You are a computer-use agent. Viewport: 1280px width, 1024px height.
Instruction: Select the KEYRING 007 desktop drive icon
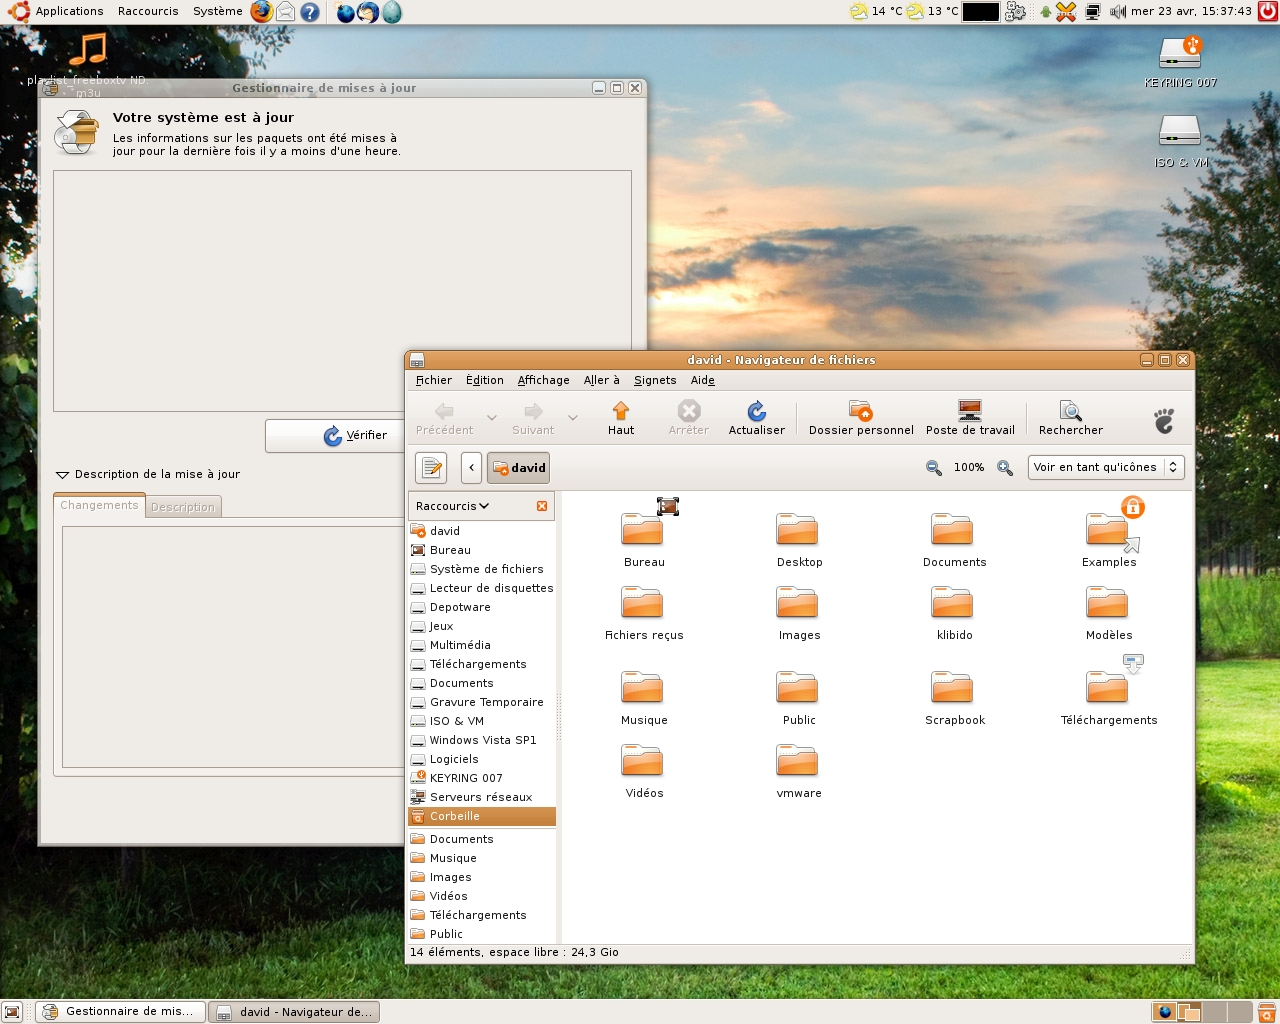point(1181,62)
